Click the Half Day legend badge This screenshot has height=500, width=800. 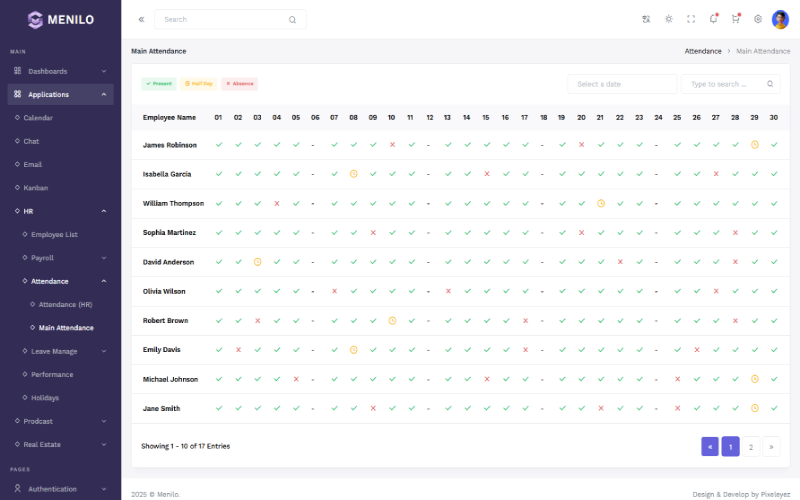click(x=198, y=84)
